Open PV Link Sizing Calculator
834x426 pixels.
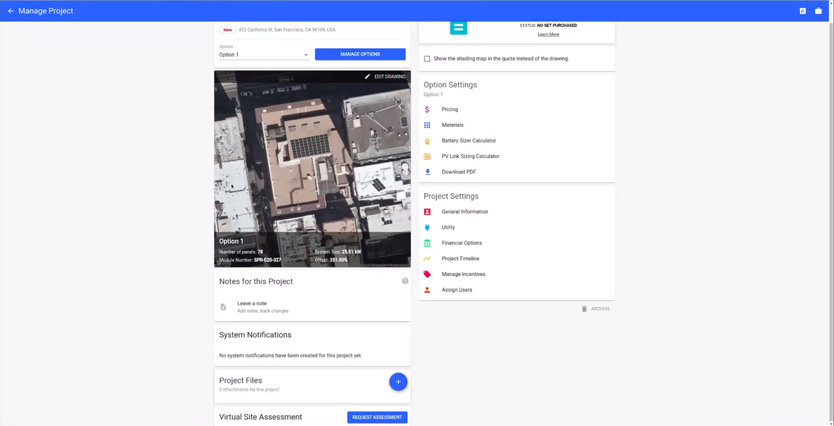[x=470, y=156]
